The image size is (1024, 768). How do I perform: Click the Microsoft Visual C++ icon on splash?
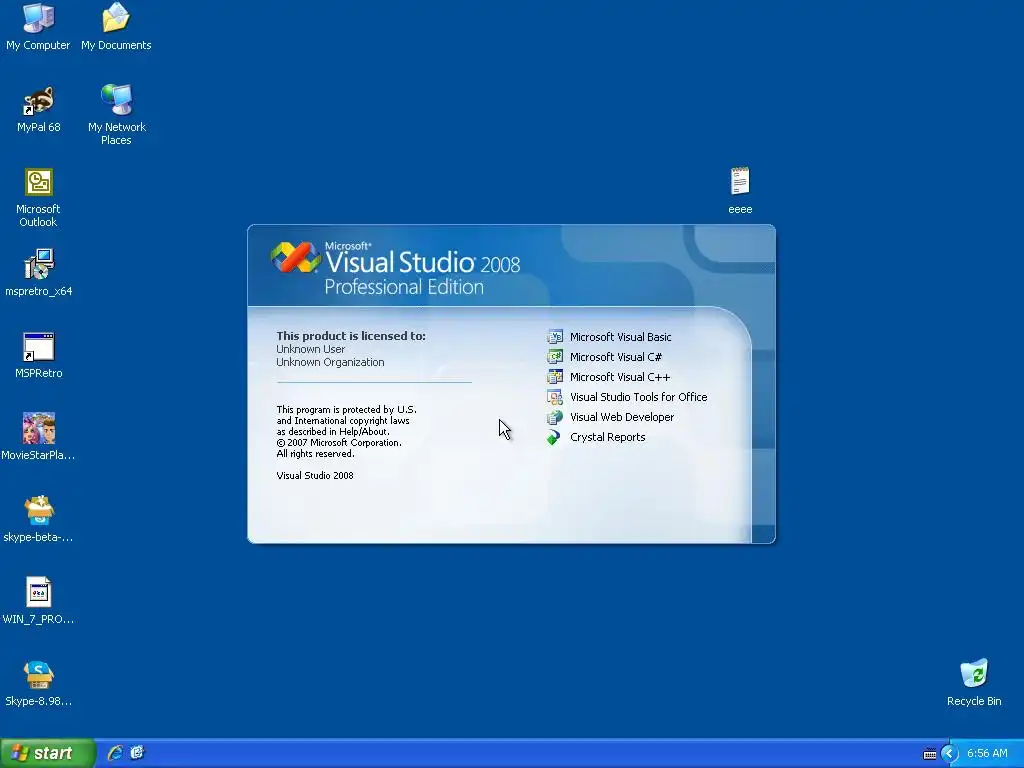pos(554,377)
